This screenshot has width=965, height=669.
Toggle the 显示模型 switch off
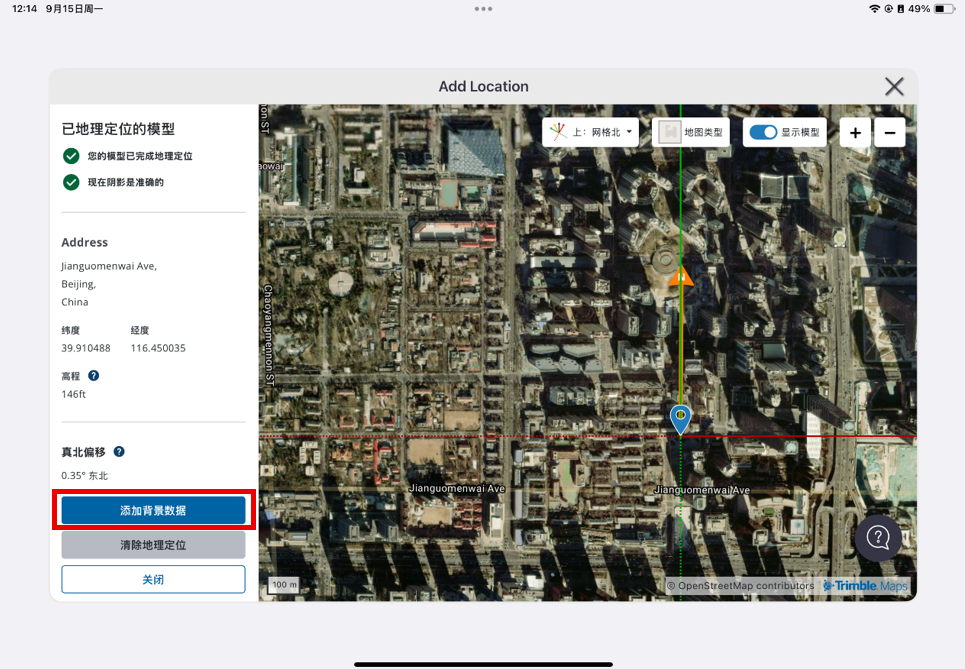(x=763, y=132)
